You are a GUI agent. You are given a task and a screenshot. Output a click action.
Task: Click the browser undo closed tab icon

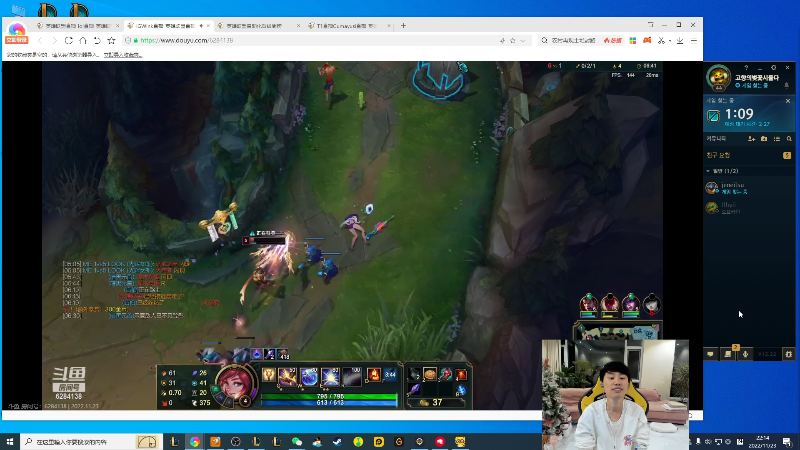pos(97,40)
